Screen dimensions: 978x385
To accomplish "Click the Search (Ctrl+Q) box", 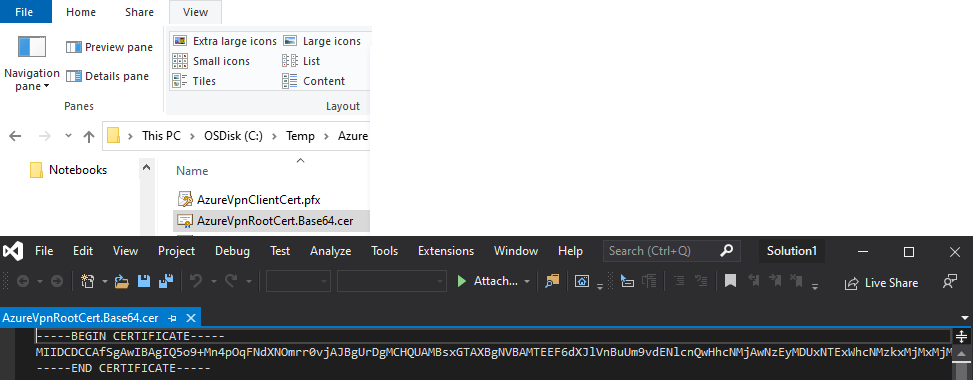I will tap(672, 251).
